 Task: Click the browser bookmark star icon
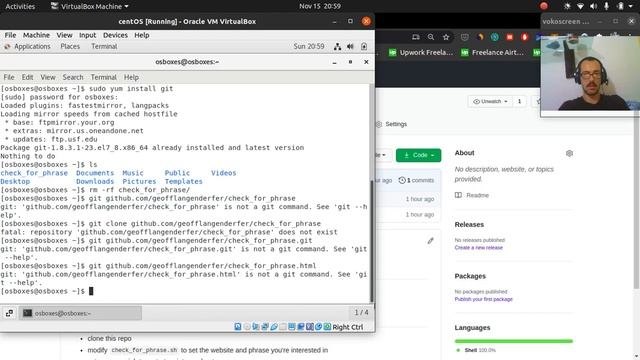pyautogui.click(x=446, y=37)
